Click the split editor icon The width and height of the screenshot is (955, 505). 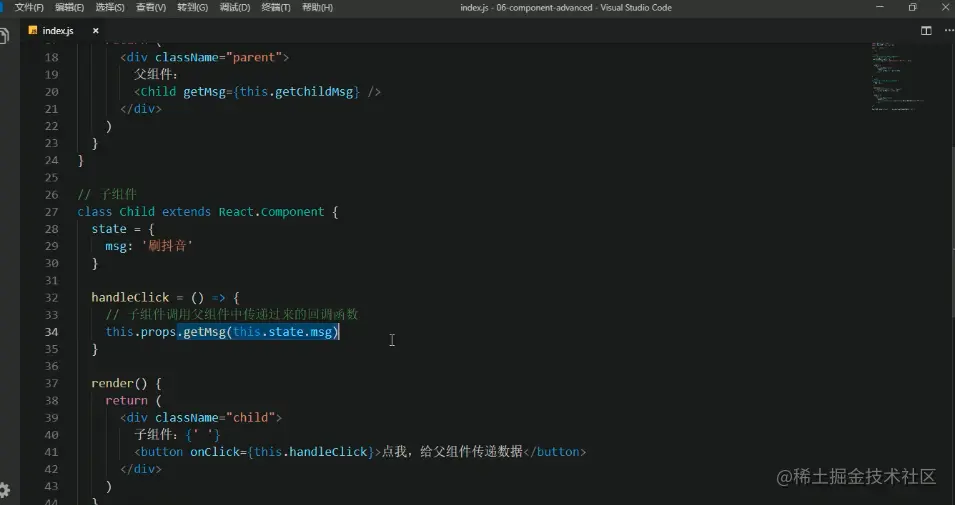click(x=926, y=30)
